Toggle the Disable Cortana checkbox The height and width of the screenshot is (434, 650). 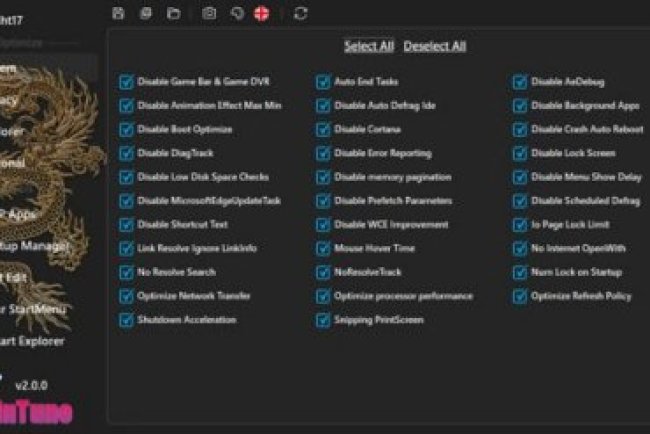[323, 129]
